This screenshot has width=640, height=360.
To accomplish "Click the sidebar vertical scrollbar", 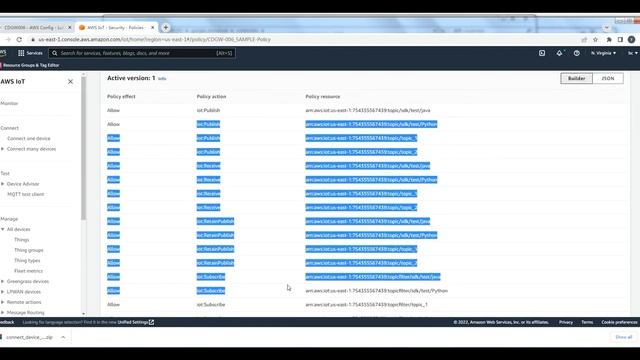I will point(83,148).
